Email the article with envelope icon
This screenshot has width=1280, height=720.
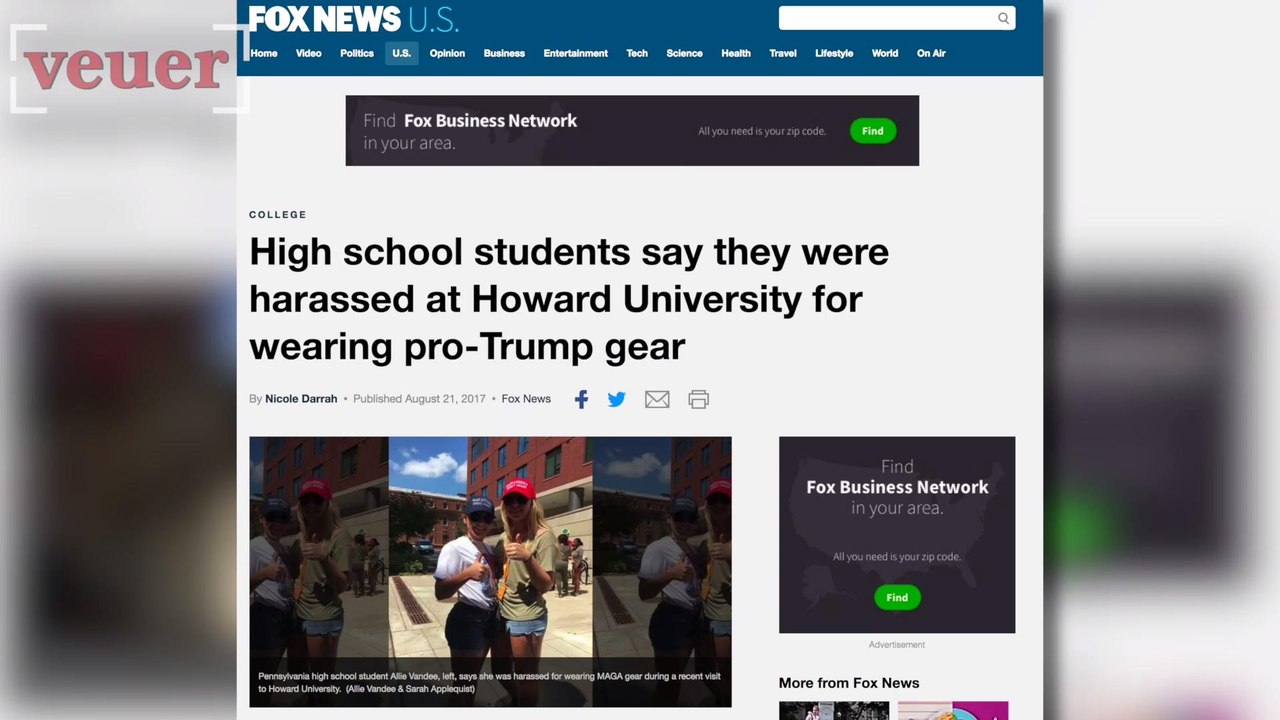(x=657, y=399)
